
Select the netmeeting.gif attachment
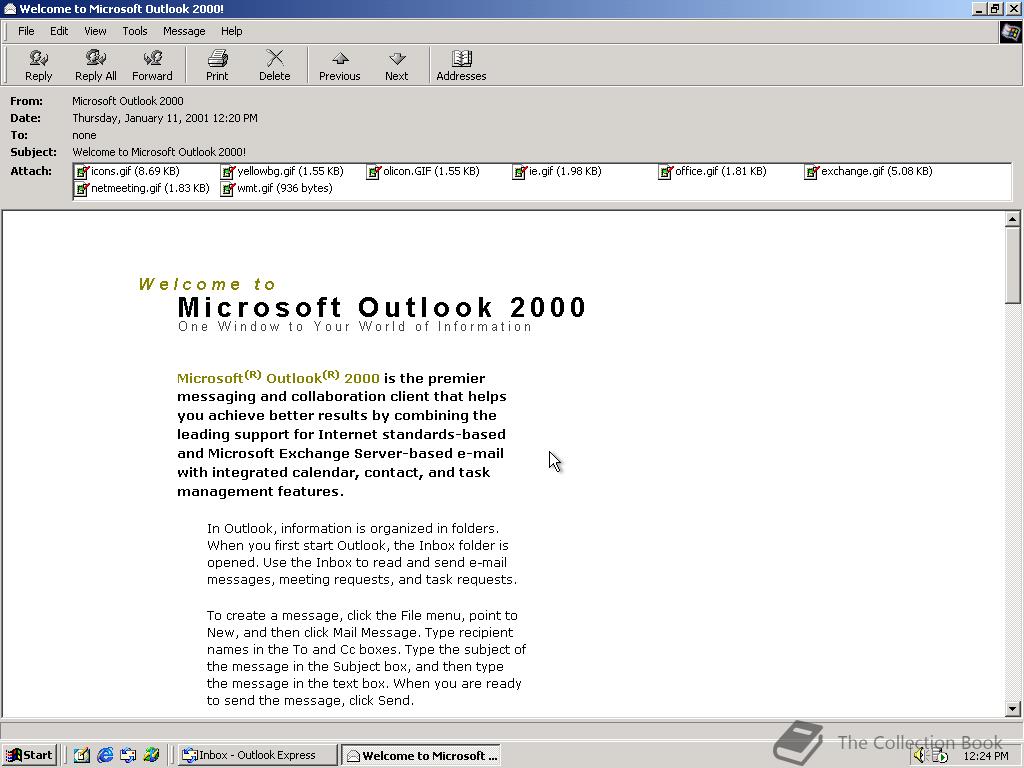point(142,188)
